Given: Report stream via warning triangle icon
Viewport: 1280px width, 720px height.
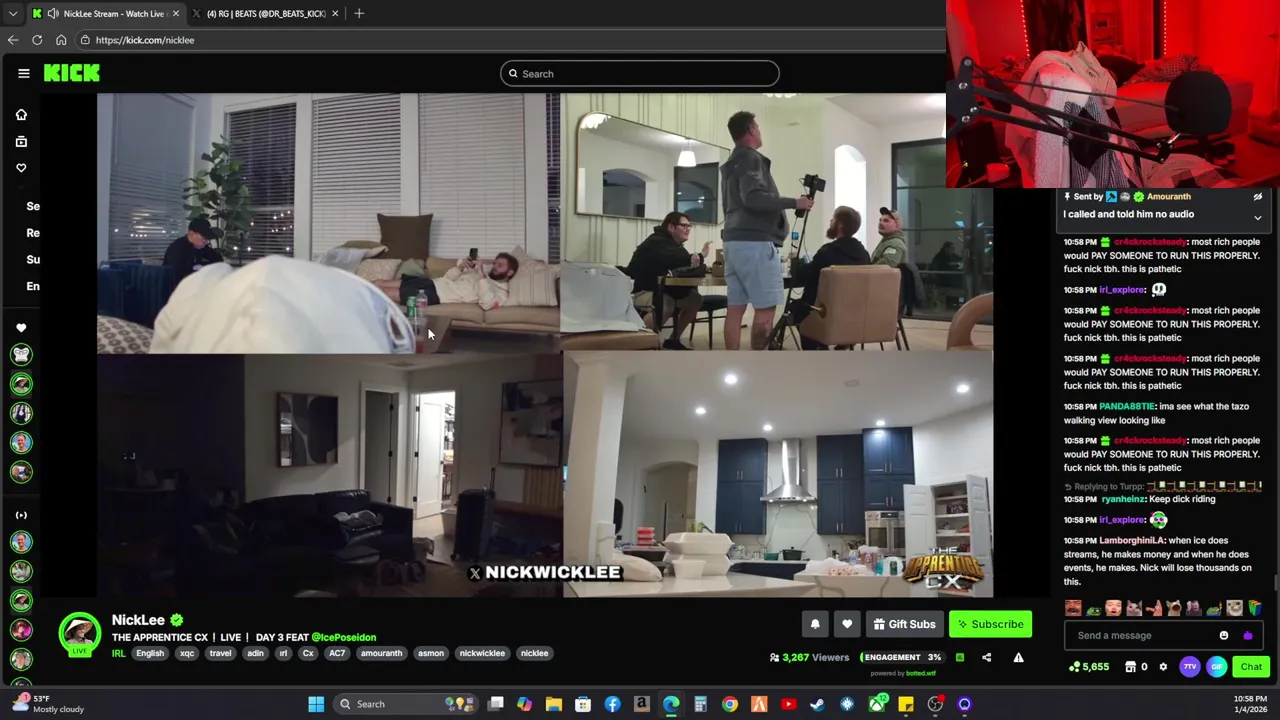Looking at the screenshot, I should 1018,657.
